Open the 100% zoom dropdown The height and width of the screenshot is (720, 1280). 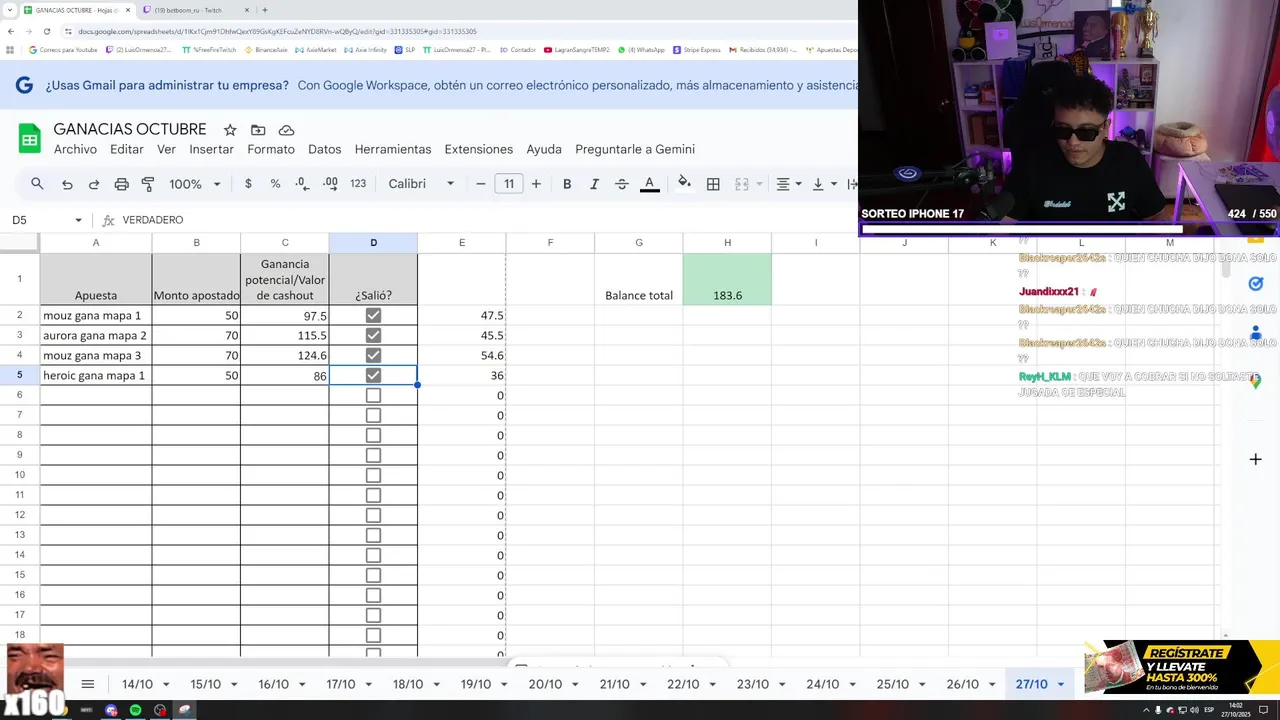click(x=195, y=184)
